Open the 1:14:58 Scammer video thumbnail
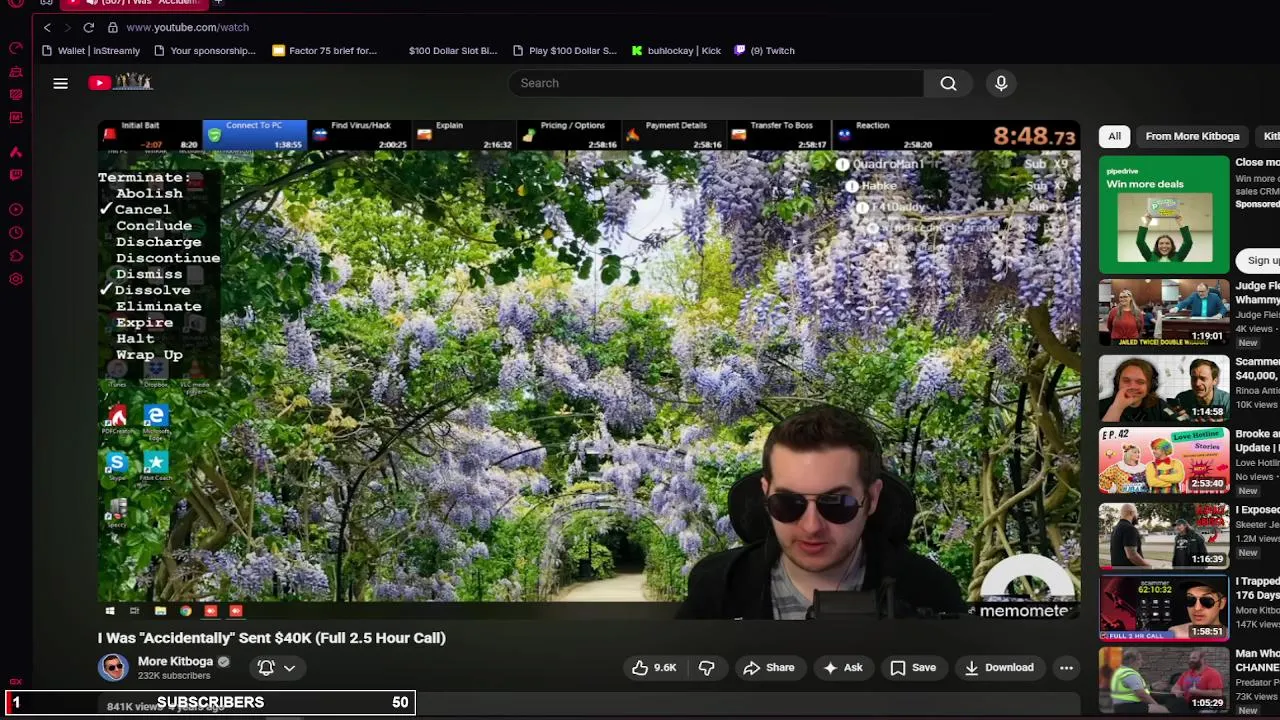Screen dimensions: 1280x720 pos(1164,387)
